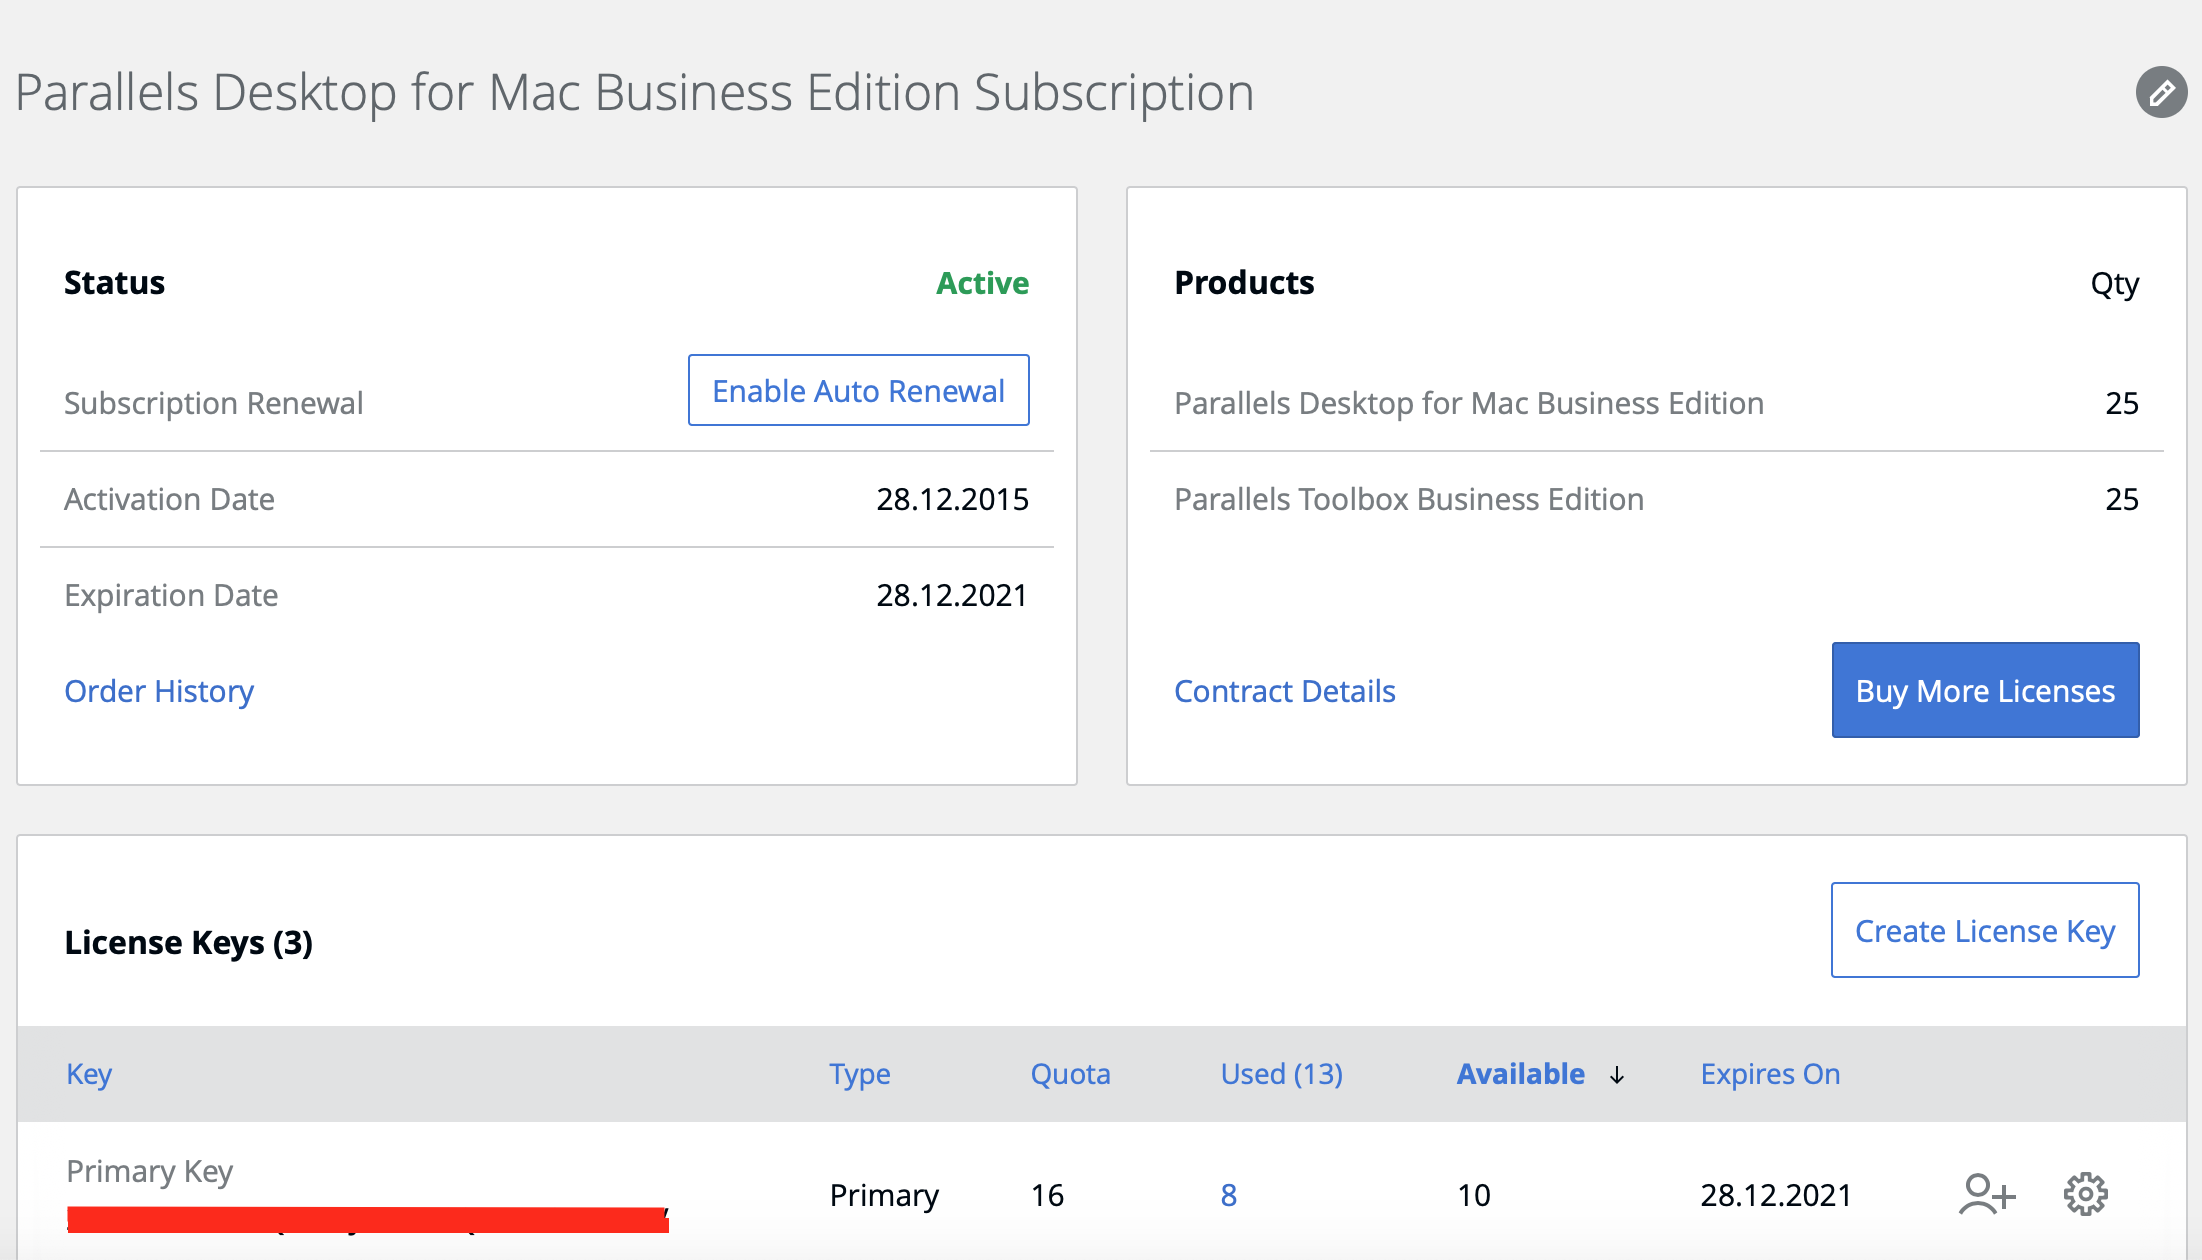This screenshot has width=2202, height=1260.
Task: Click the Primary Key name label
Action: coord(150,1171)
